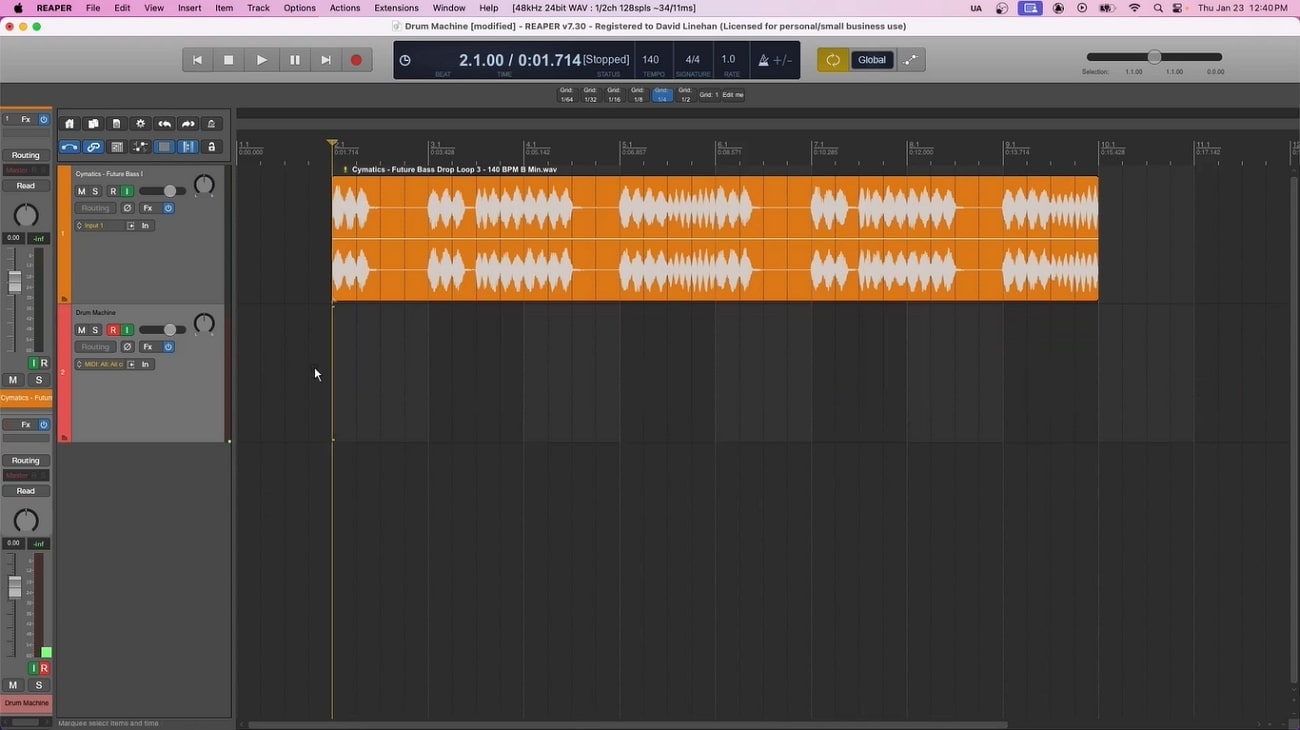Open the Item menu
The height and width of the screenshot is (730, 1300).
pos(224,8)
